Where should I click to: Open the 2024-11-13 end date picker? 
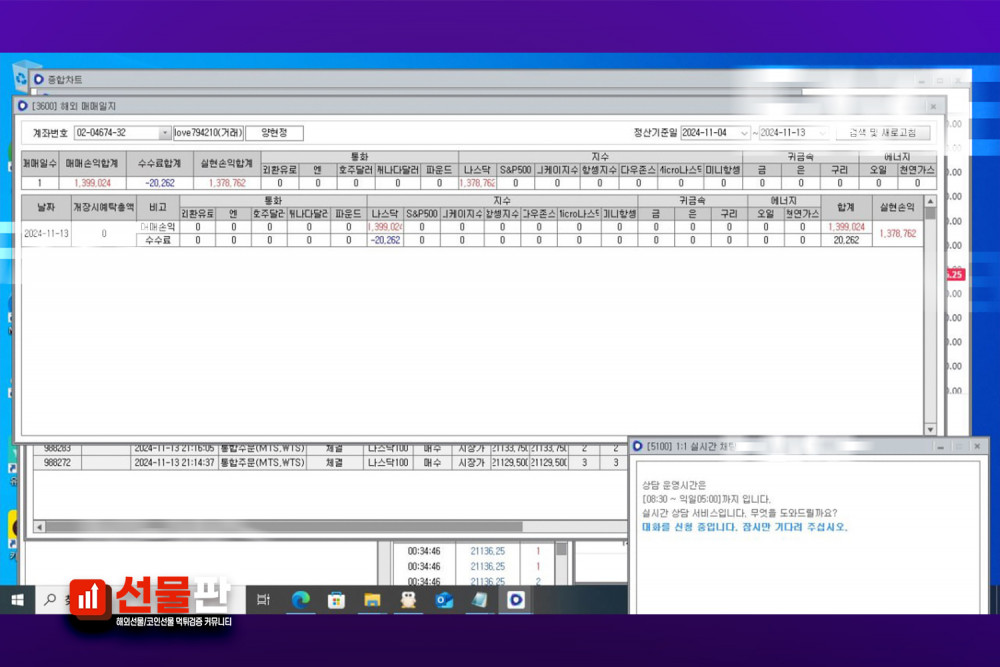click(x=823, y=133)
